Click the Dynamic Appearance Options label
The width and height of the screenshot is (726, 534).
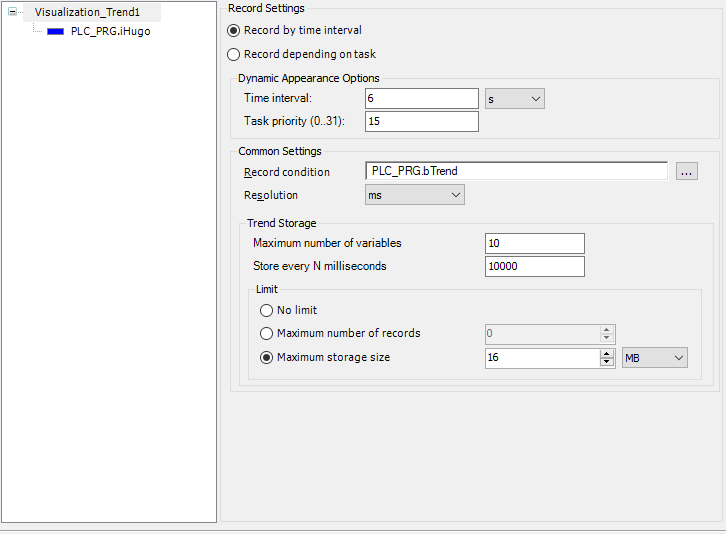pyautogui.click(x=308, y=78)
